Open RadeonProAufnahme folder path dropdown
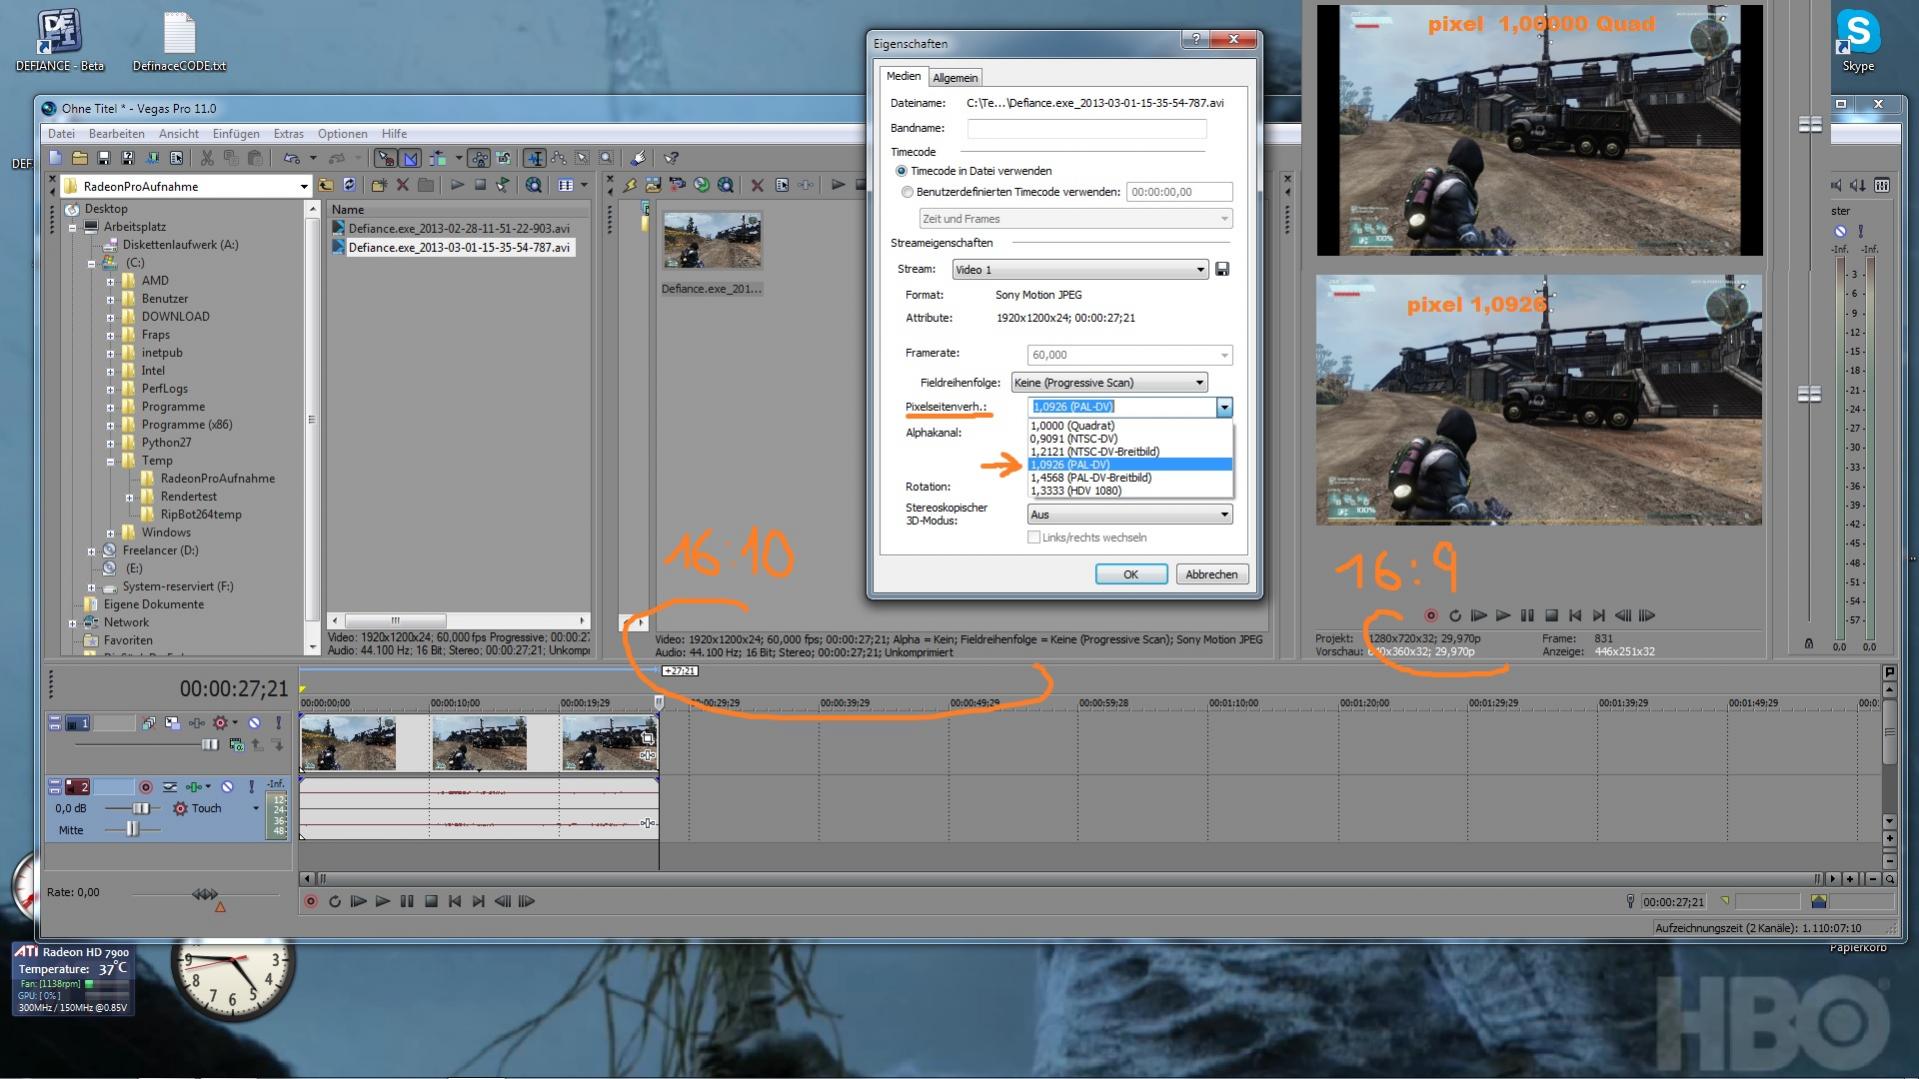Image resolution: width=1919 pixels, height=1079 pixels. pyautogui.click(x=304, y=187)
